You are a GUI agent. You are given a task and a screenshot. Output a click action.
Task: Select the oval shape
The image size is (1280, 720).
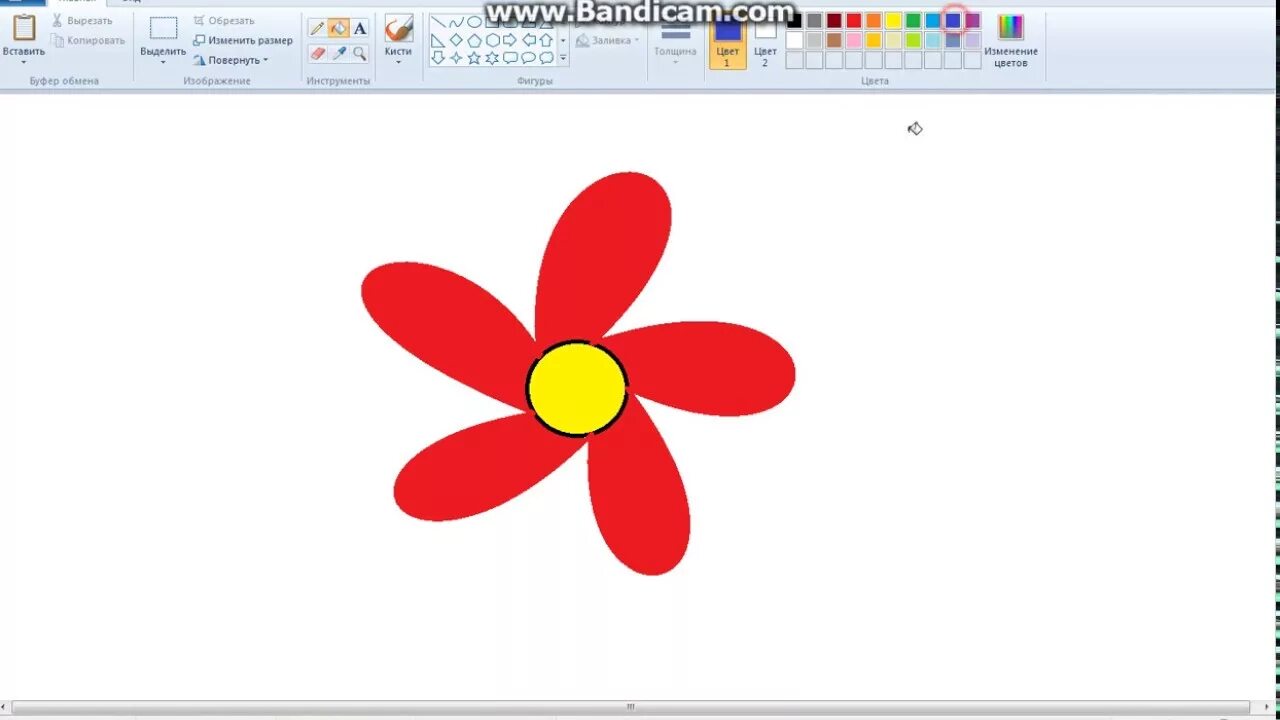(474, 22)
